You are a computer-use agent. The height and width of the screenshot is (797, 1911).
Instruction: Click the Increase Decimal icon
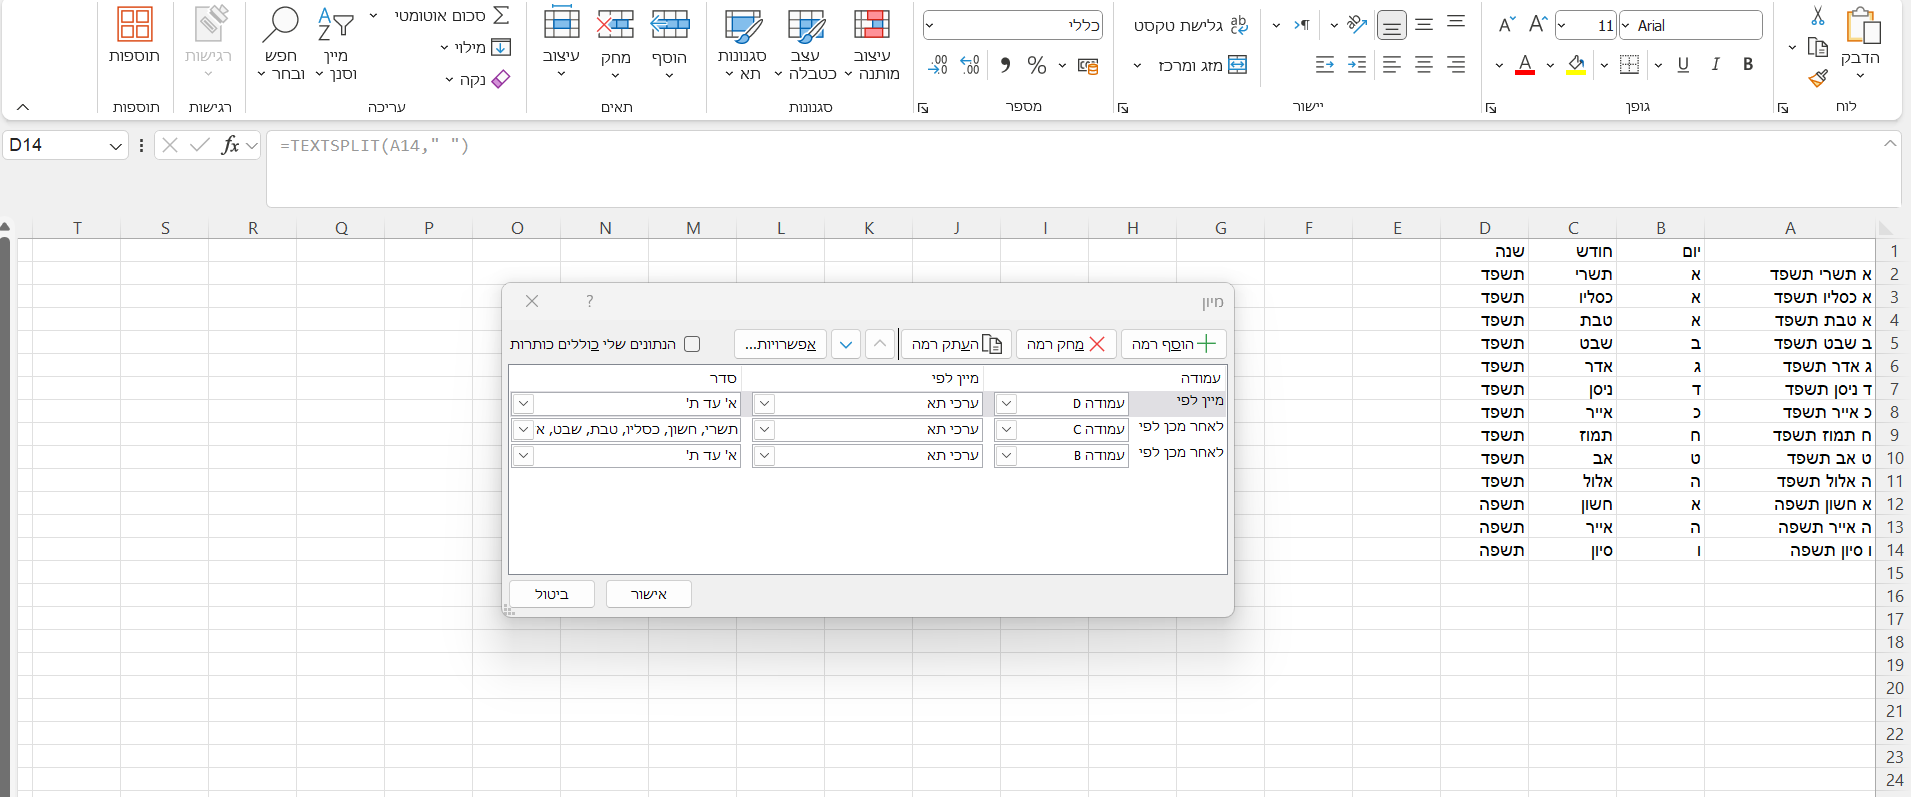[970, 66]
